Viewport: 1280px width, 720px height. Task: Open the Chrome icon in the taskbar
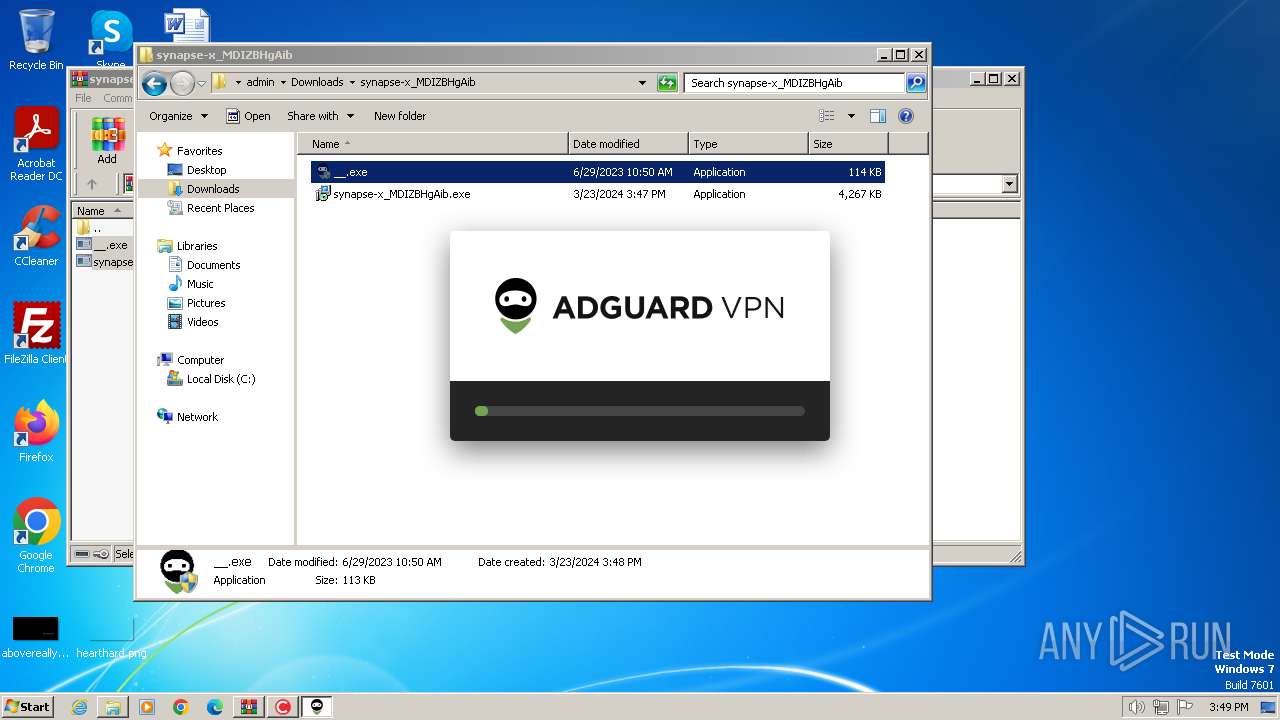181,707
